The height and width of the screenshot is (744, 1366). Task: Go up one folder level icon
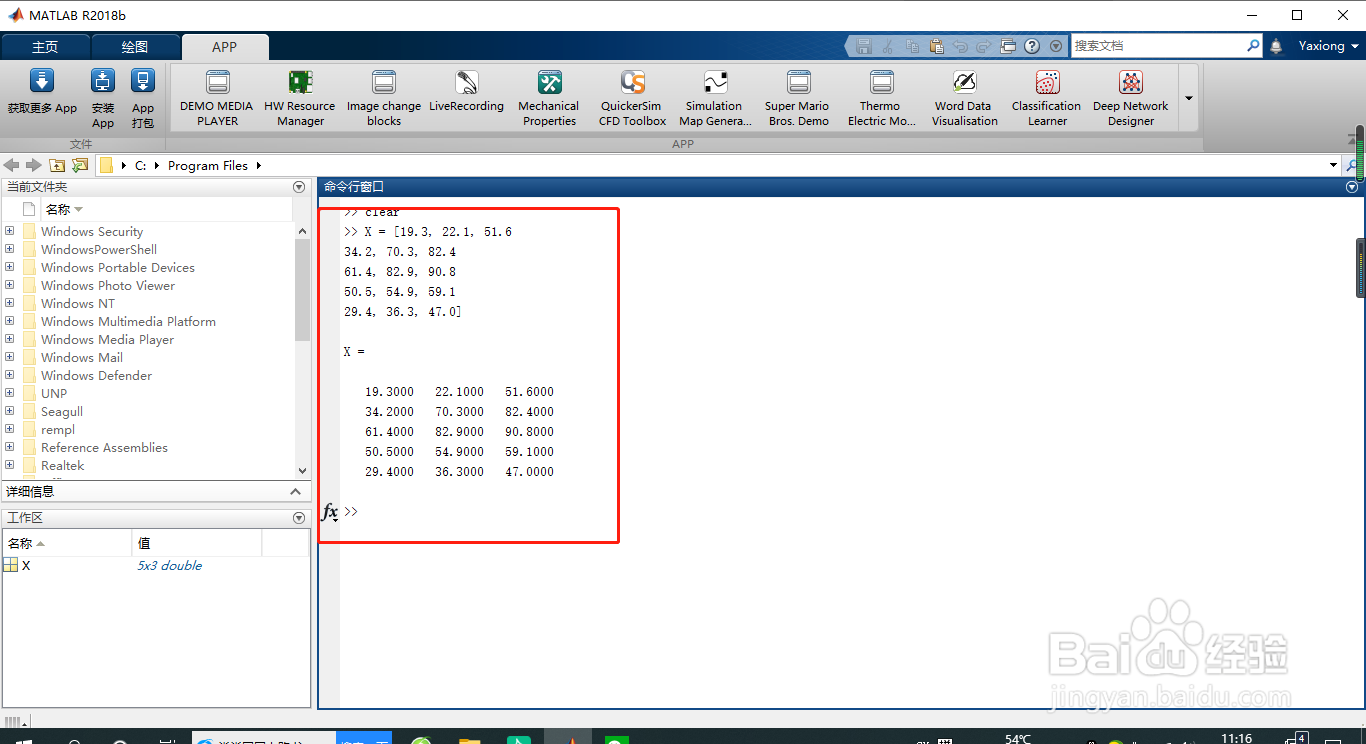click(x=57, y=165)
